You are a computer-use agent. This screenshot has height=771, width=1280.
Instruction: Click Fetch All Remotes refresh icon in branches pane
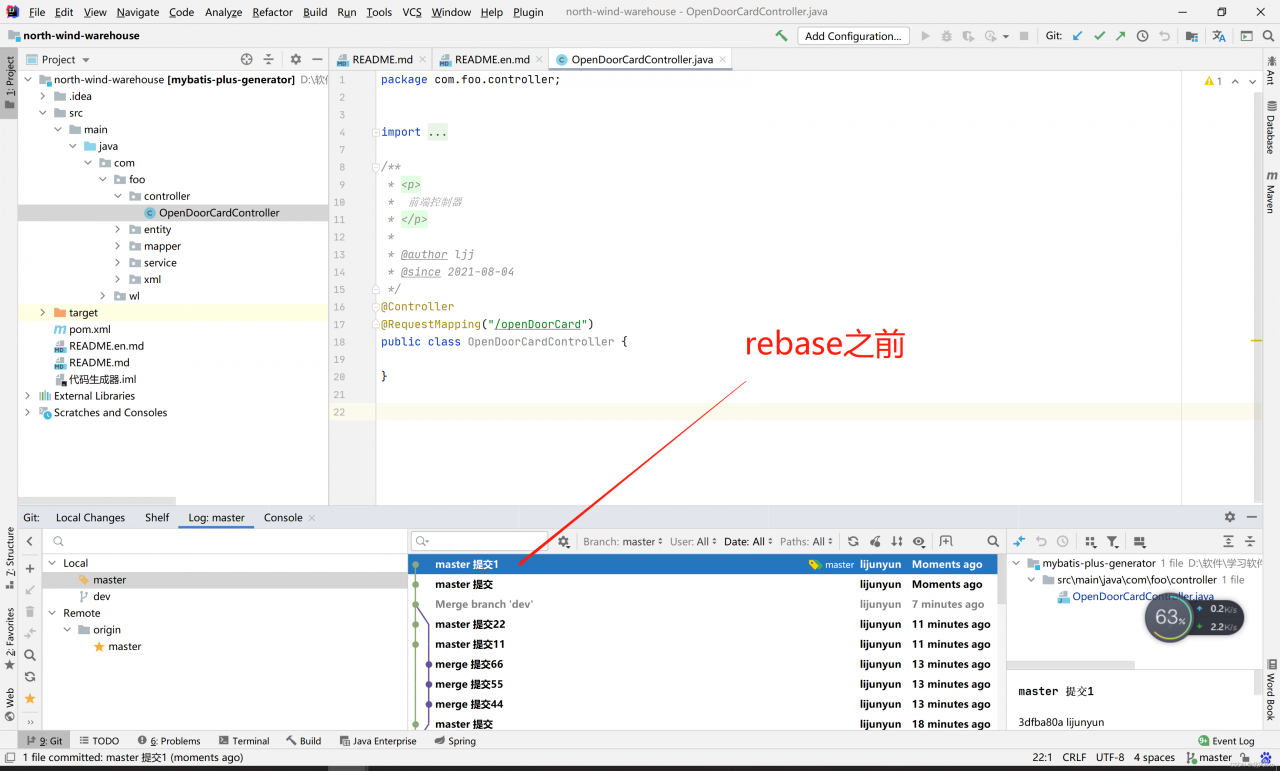(30, 677)
